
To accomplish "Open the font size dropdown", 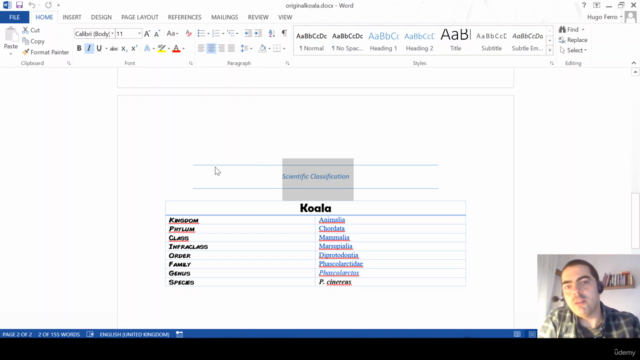I will [x=139, y=34].
